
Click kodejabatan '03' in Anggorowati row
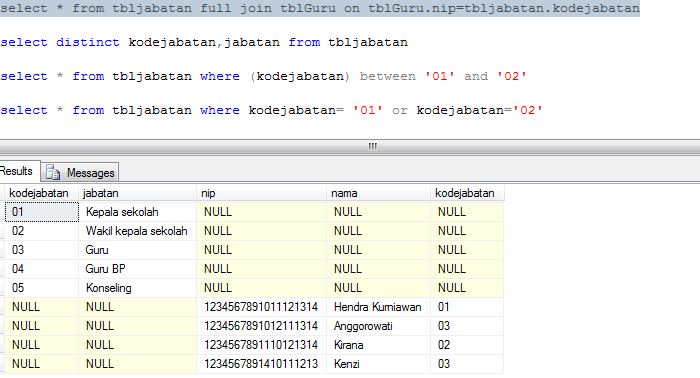pos(467,326)
